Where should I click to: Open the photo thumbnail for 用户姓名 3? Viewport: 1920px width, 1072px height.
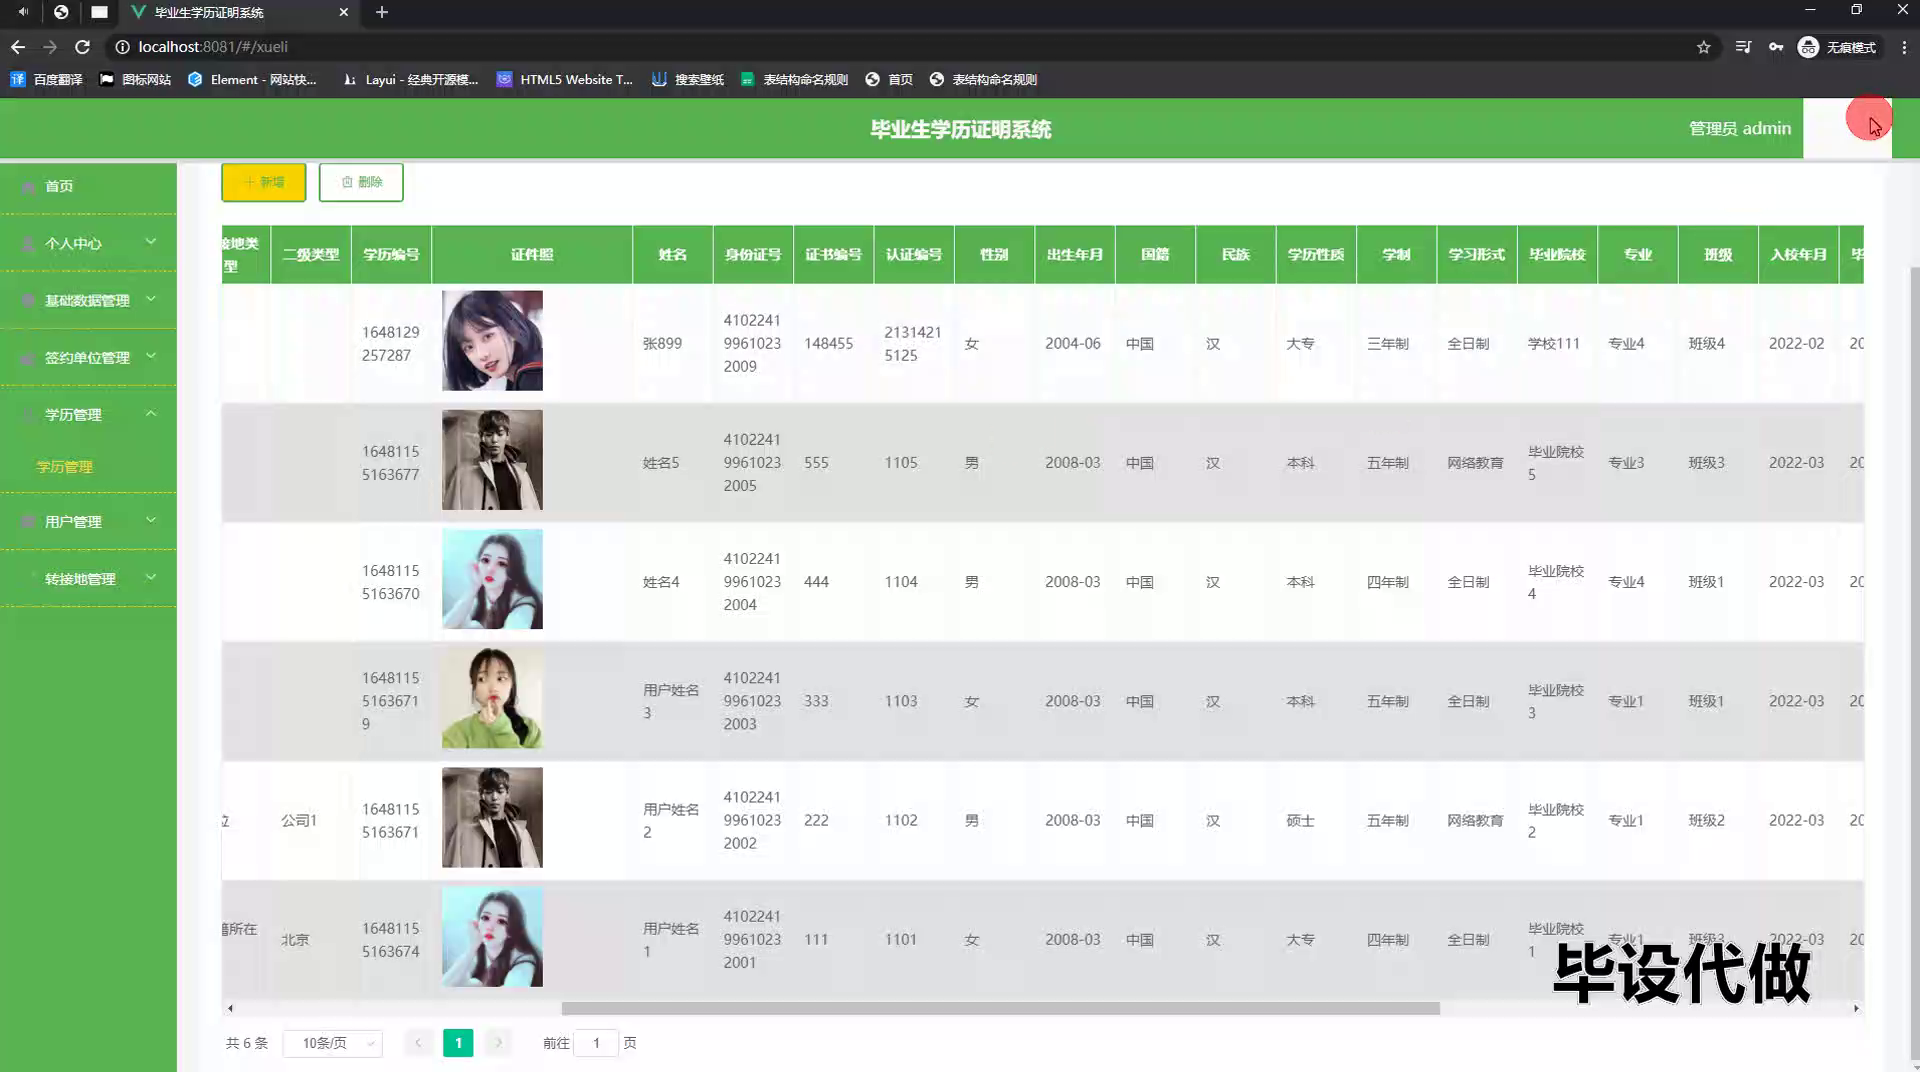[x=492, y=698]
